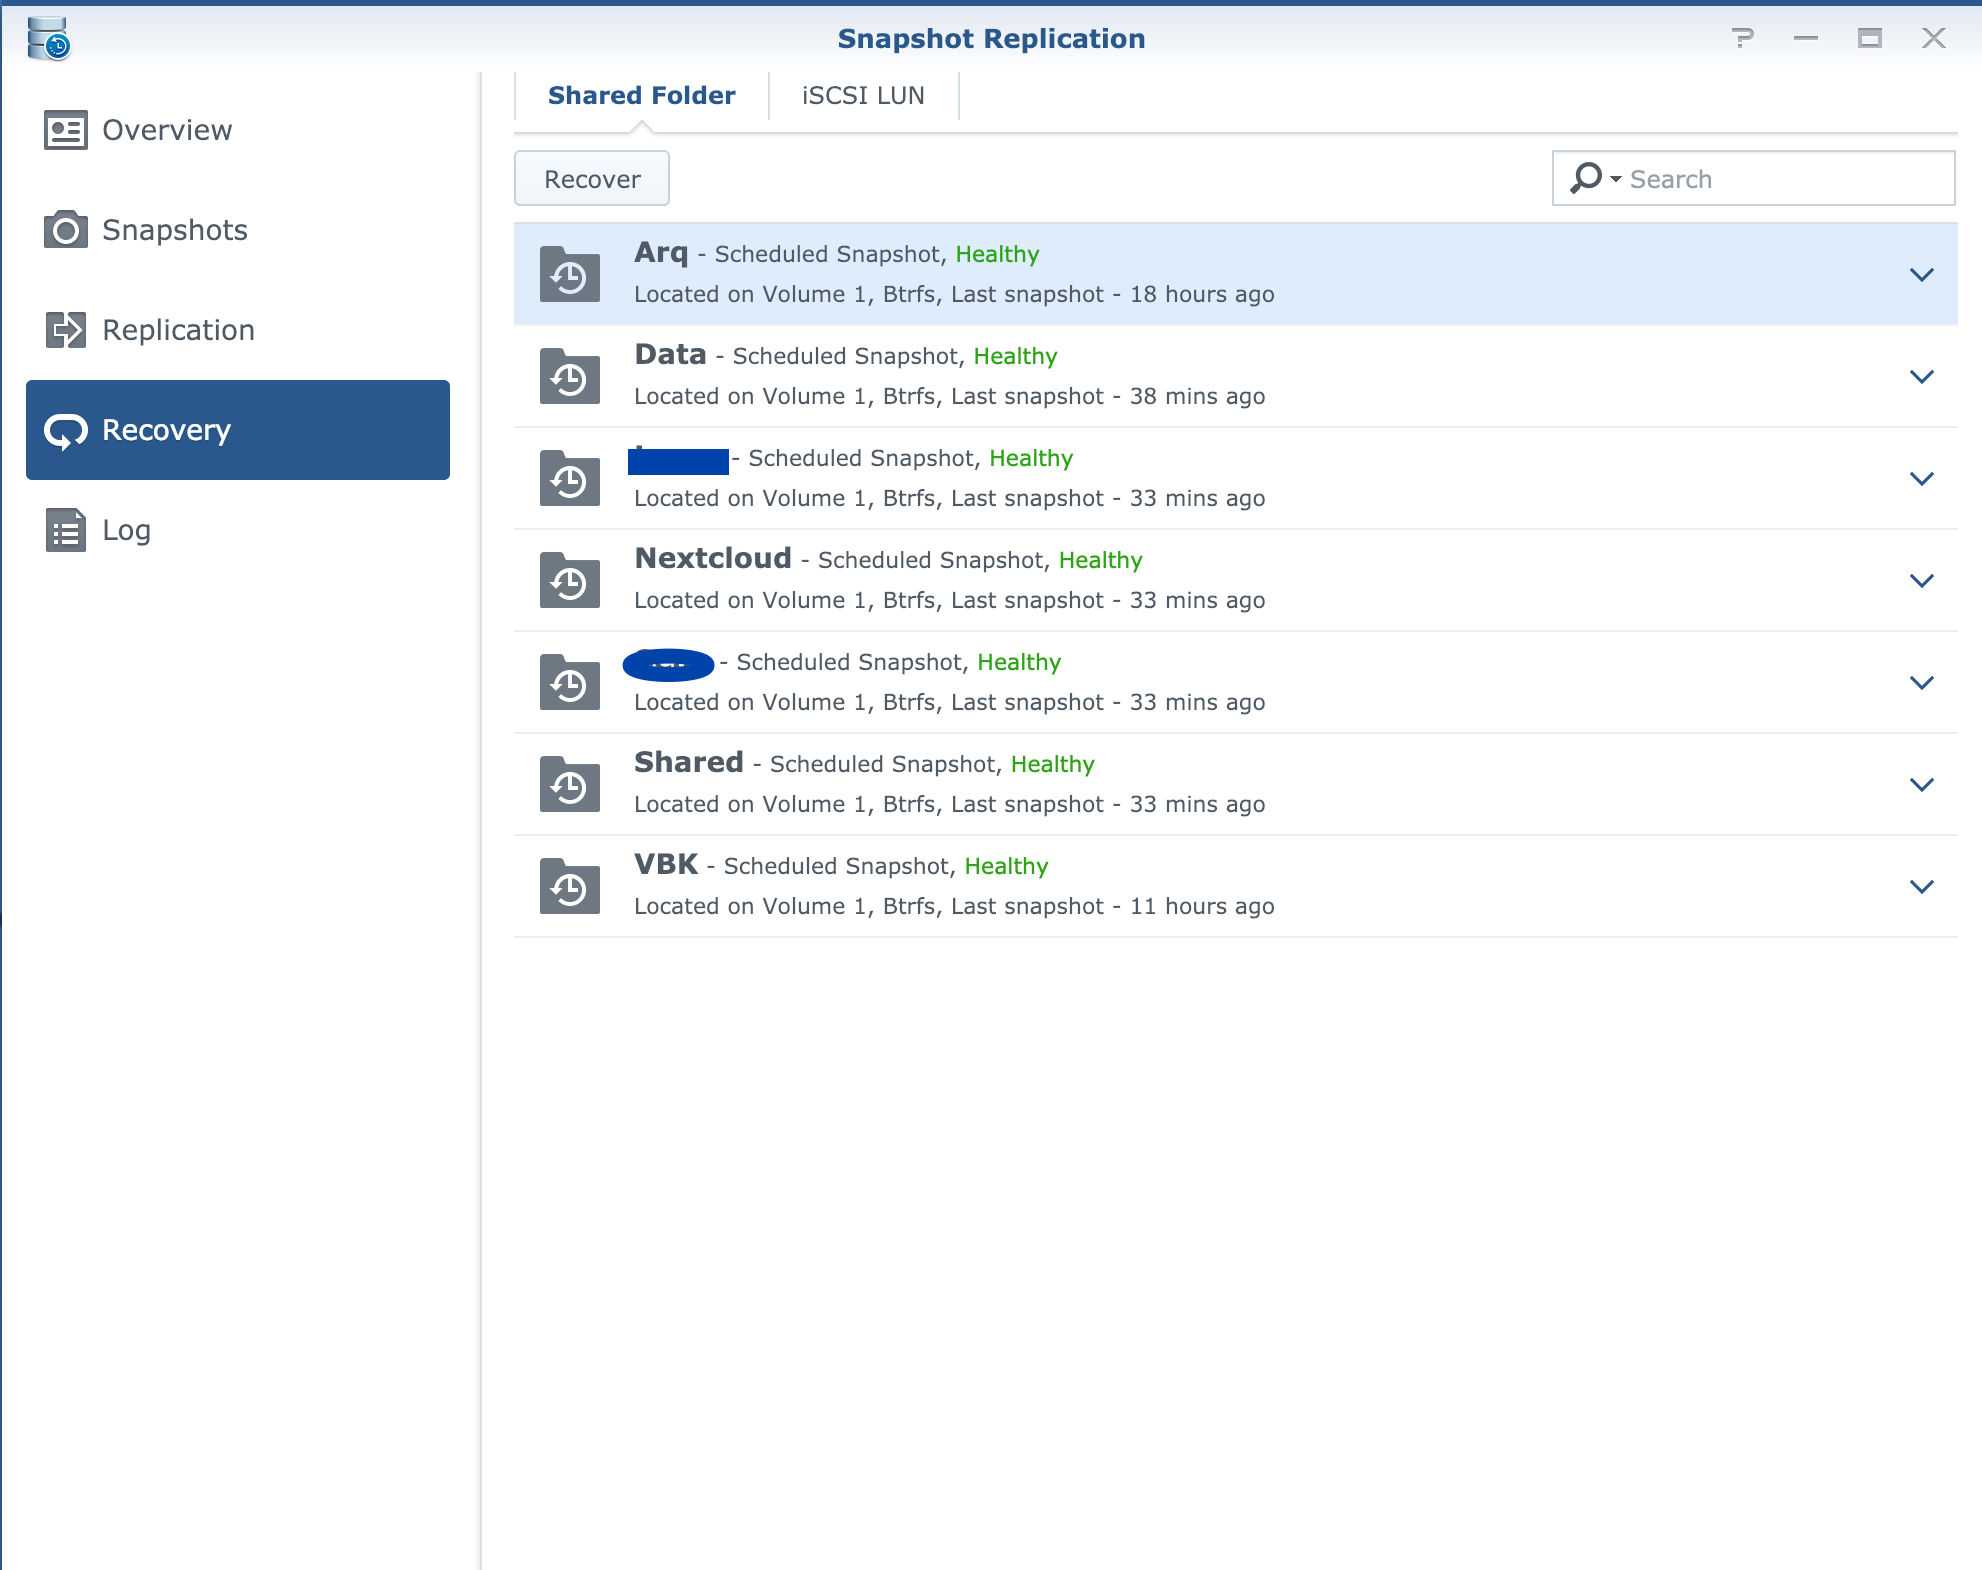Click '11 hours ago' last snapshot text
This screenshot has height=1570, width=1982.
(x=1202, y=906)
